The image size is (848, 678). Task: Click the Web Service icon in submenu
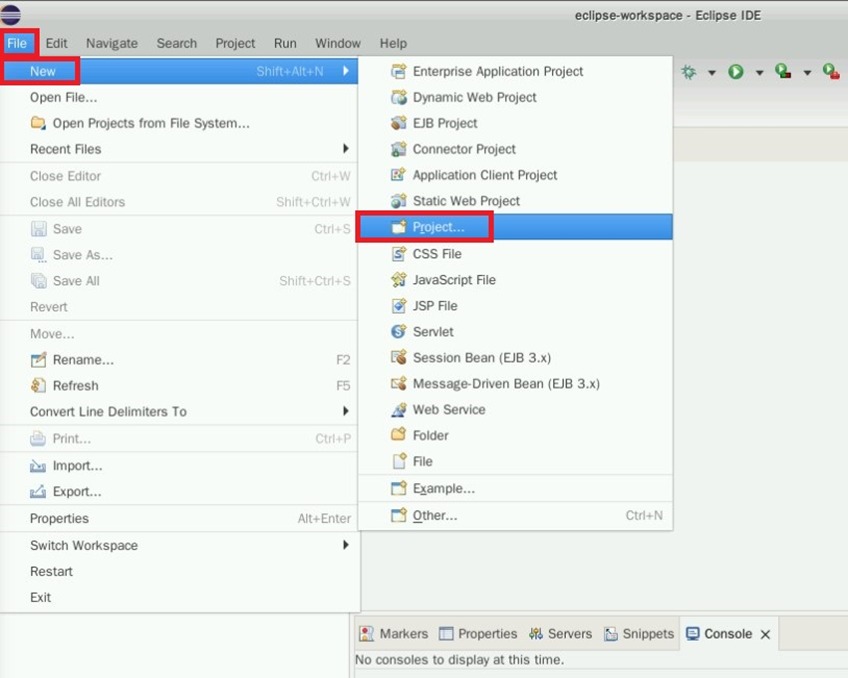(x=397, y=409)
